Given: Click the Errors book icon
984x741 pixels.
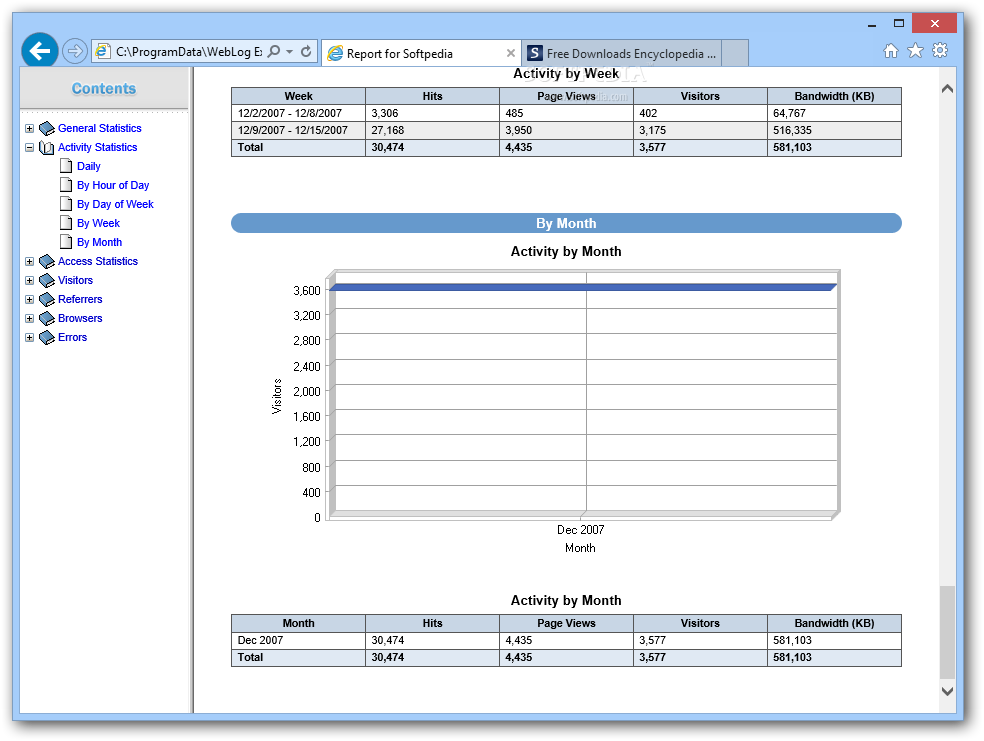Looking at the screenshot, I should [46, 338].
